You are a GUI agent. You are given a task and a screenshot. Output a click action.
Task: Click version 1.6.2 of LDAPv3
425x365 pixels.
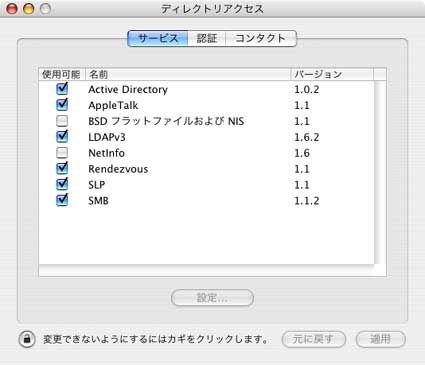[x=307, y=137]
